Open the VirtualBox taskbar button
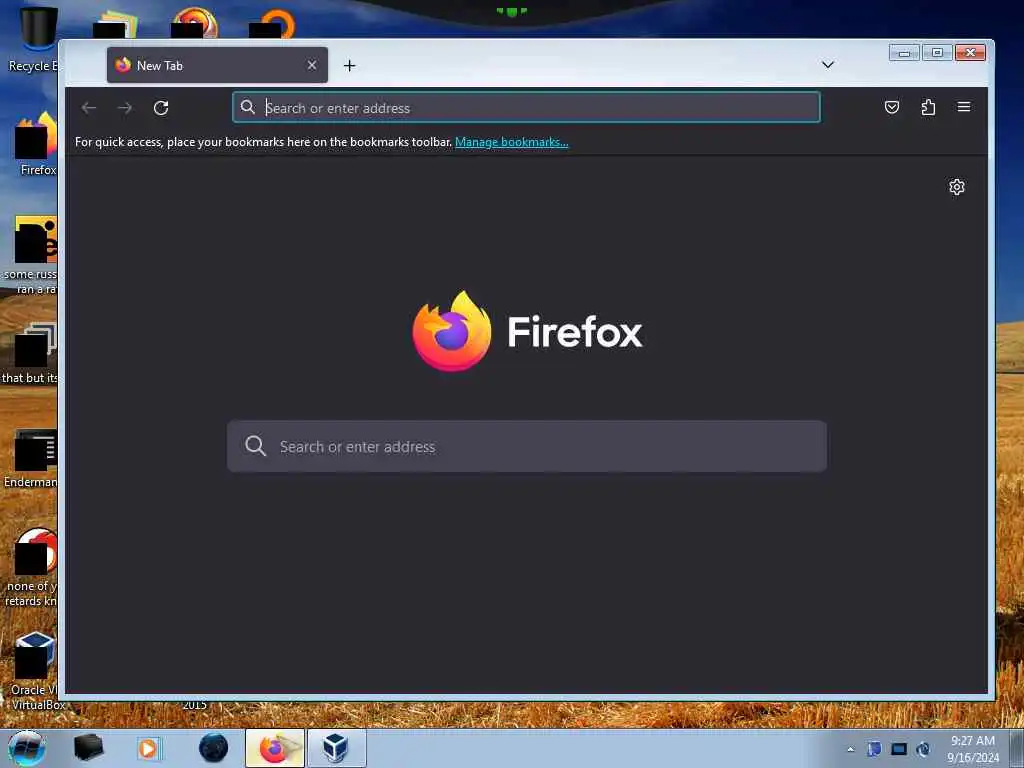 point(336,748)
